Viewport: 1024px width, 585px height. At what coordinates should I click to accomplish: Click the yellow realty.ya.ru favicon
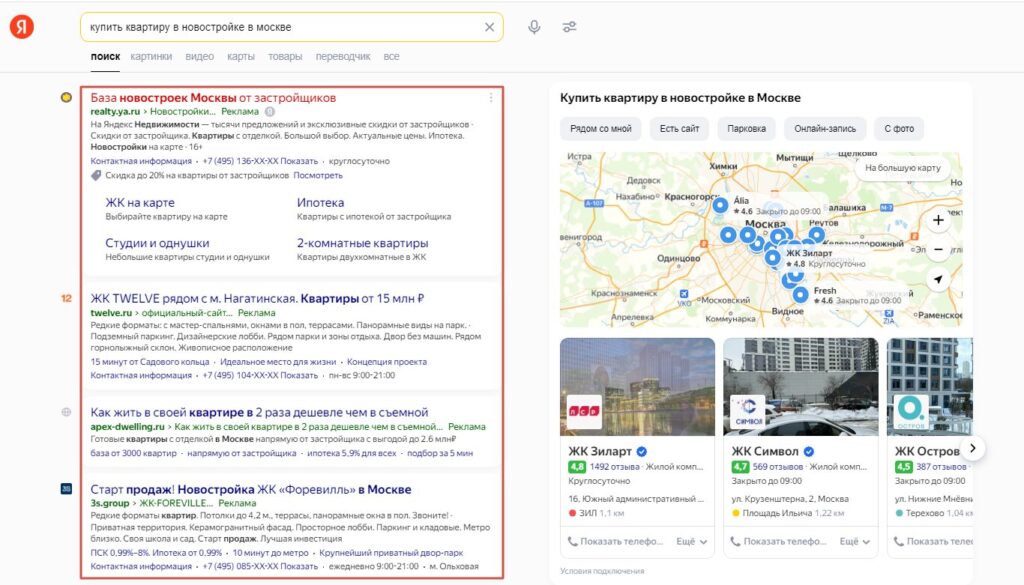coord(66,97)
